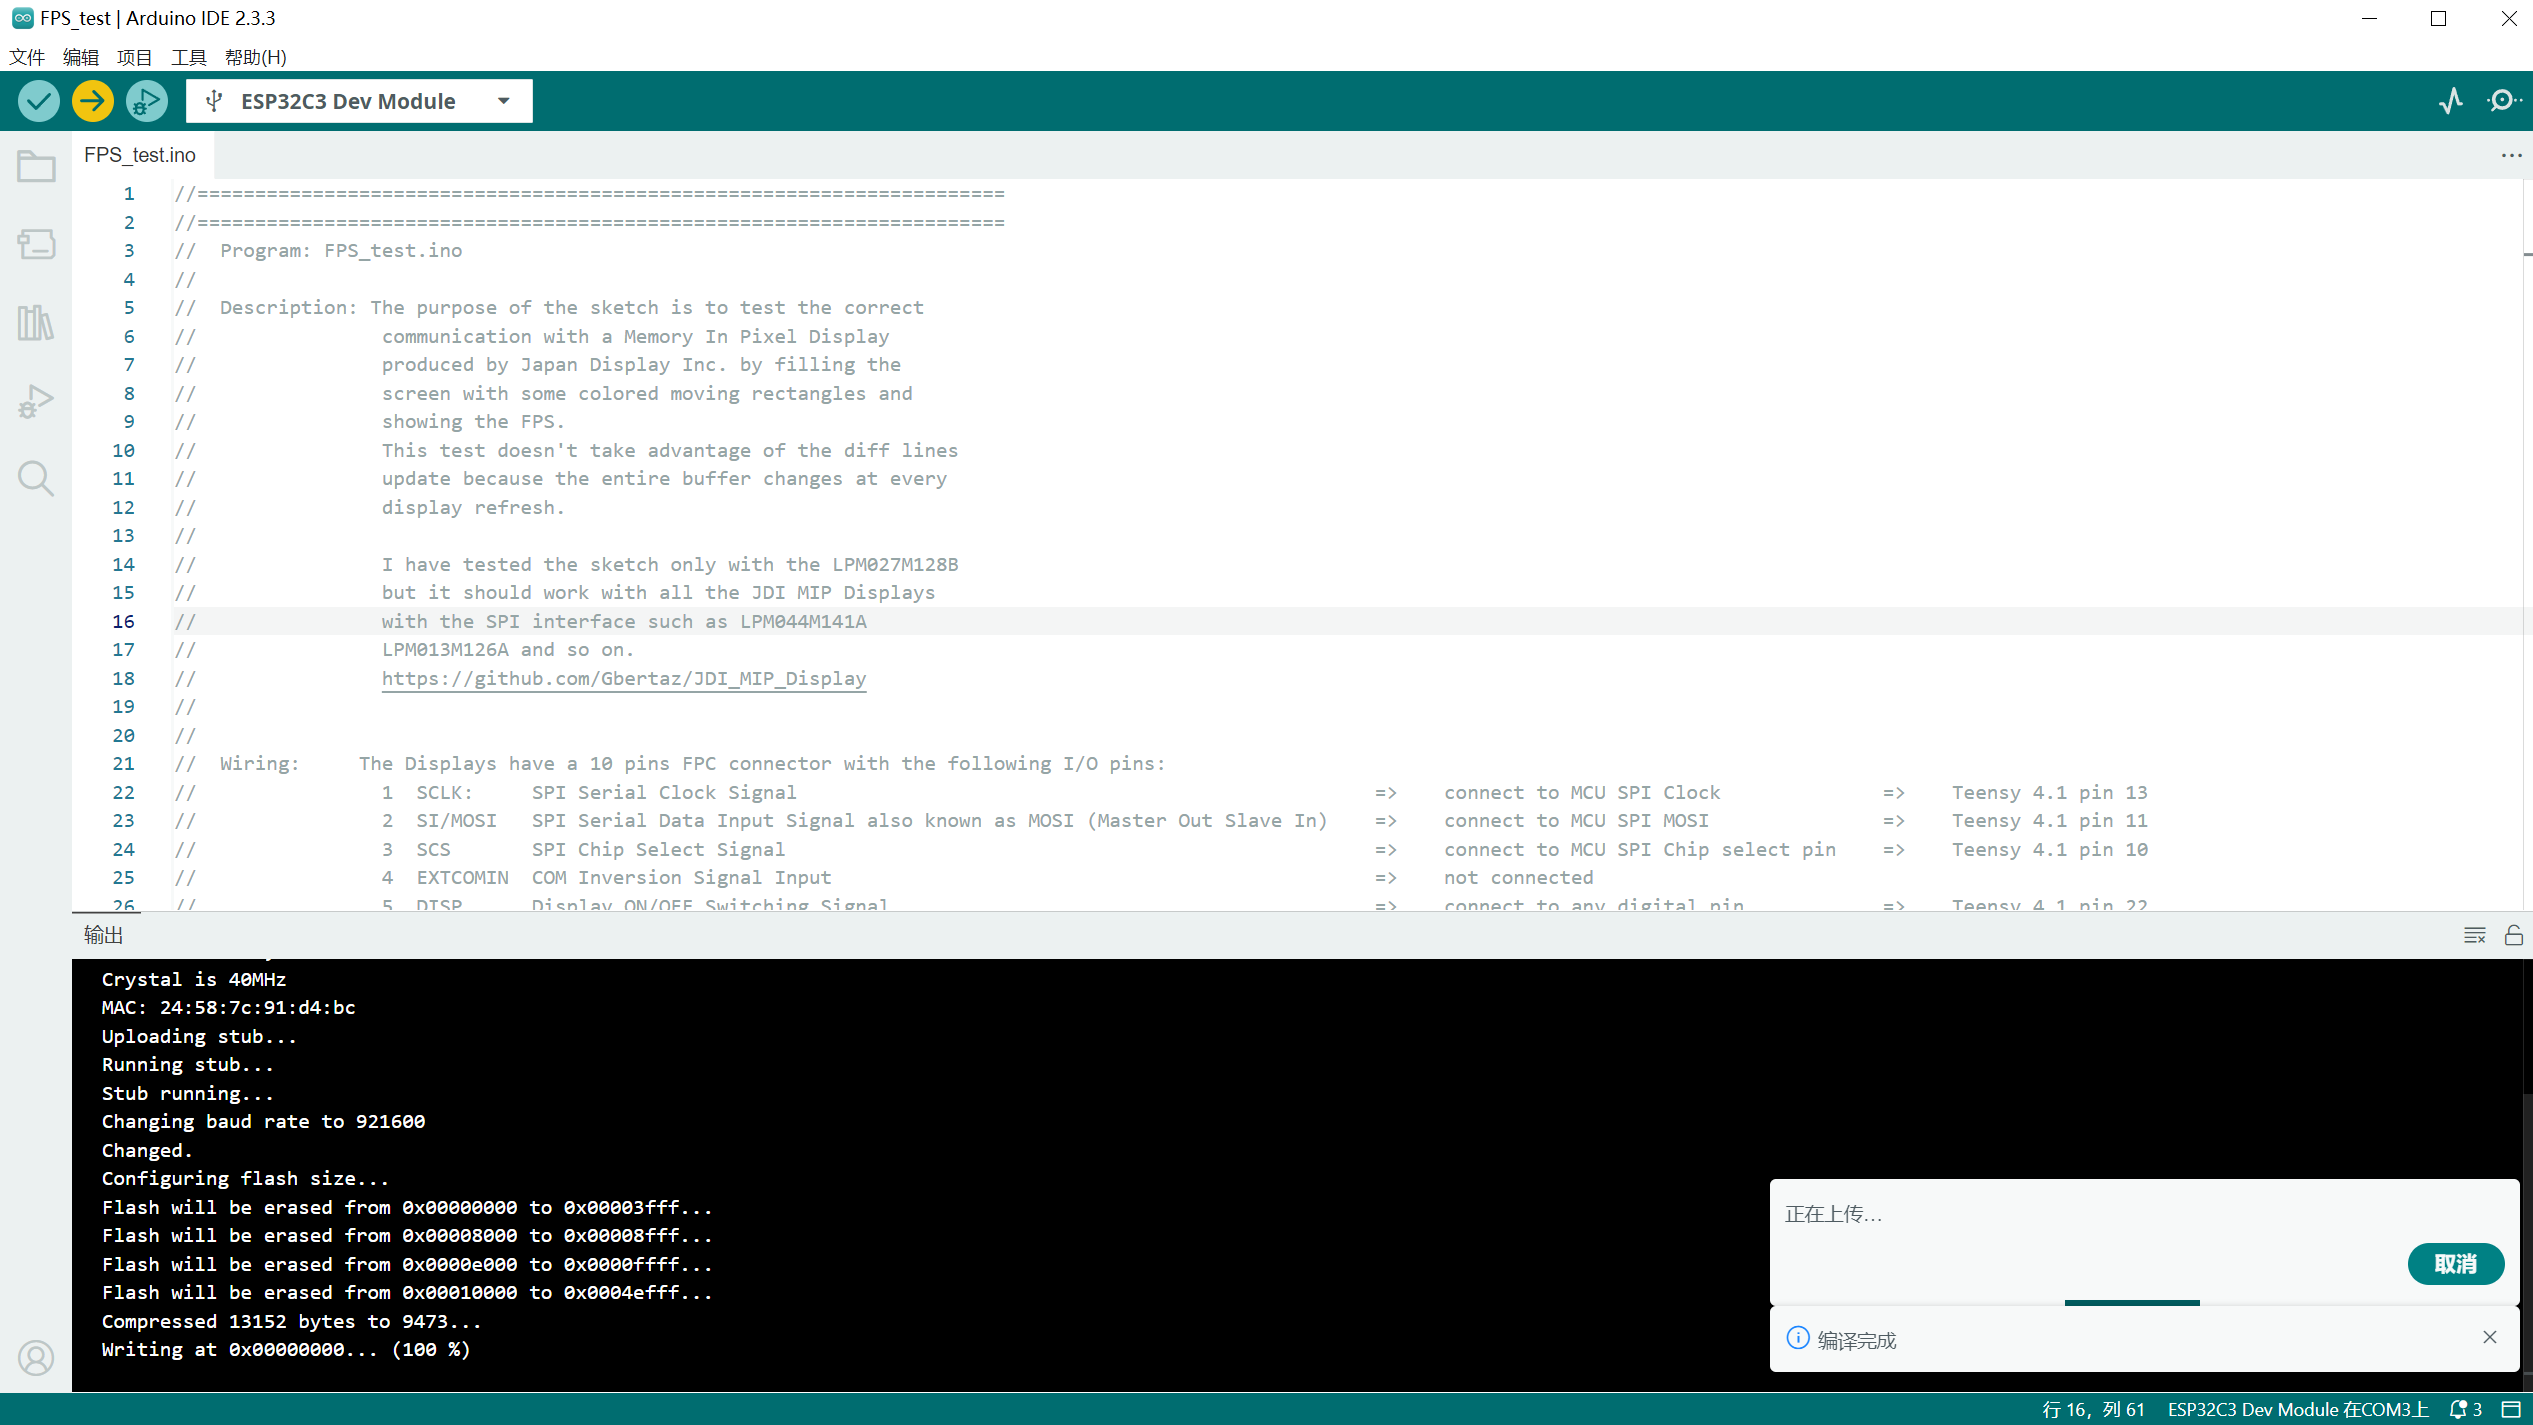Viewport: 2533px width, 1425px height.
Task: Click ESP32C3 Dev Module 在COM3上 status entry
Action: [x=2298, y=1409]
